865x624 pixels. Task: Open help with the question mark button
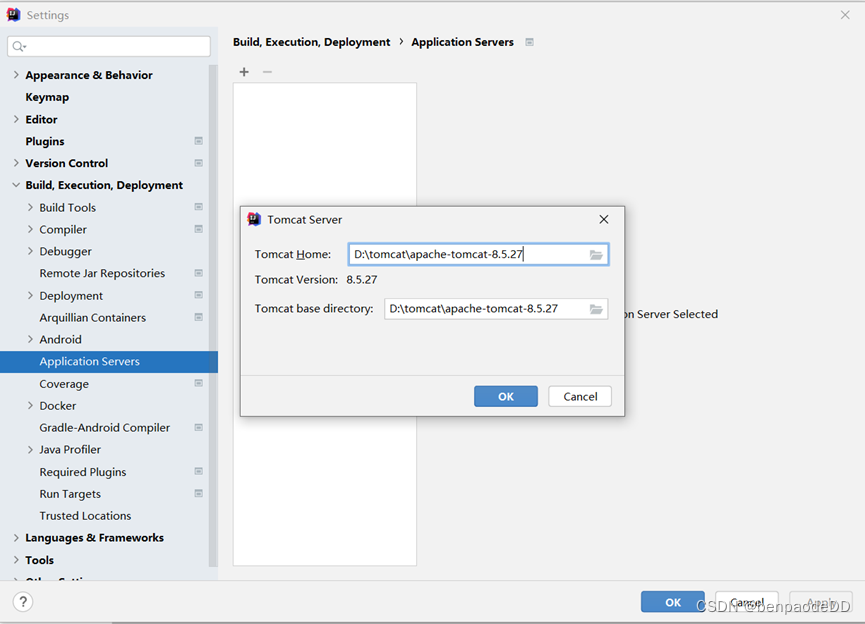23,601
